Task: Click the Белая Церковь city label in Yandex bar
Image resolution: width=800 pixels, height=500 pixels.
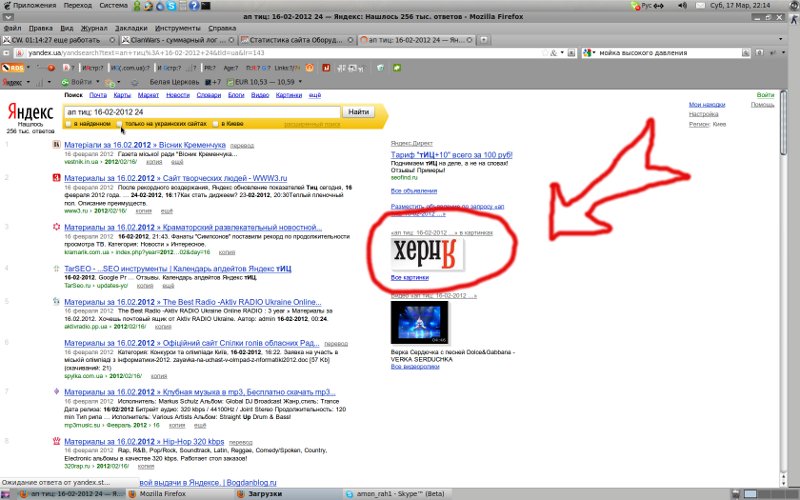Action: (174, 82)
